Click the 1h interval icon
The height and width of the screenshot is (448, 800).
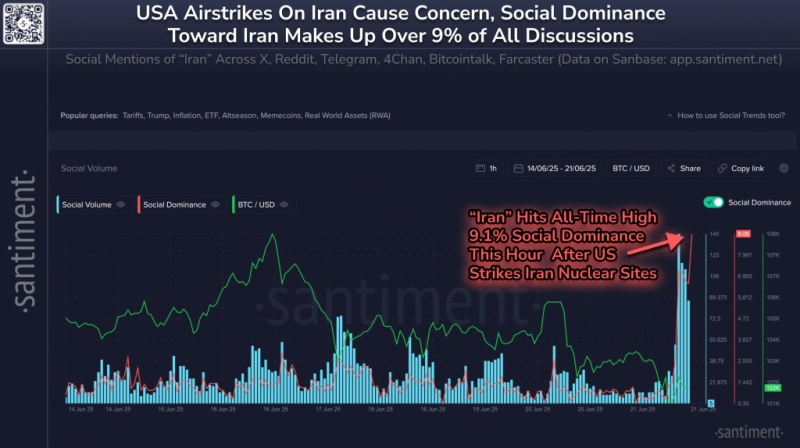pyautogui.click(x=480, y=168)
